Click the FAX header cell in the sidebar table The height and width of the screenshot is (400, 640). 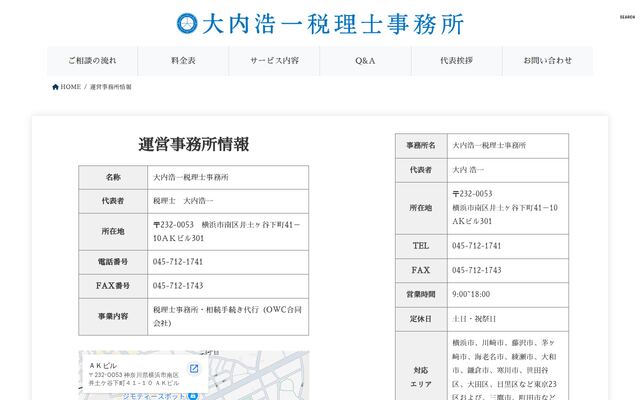point(421,270)
